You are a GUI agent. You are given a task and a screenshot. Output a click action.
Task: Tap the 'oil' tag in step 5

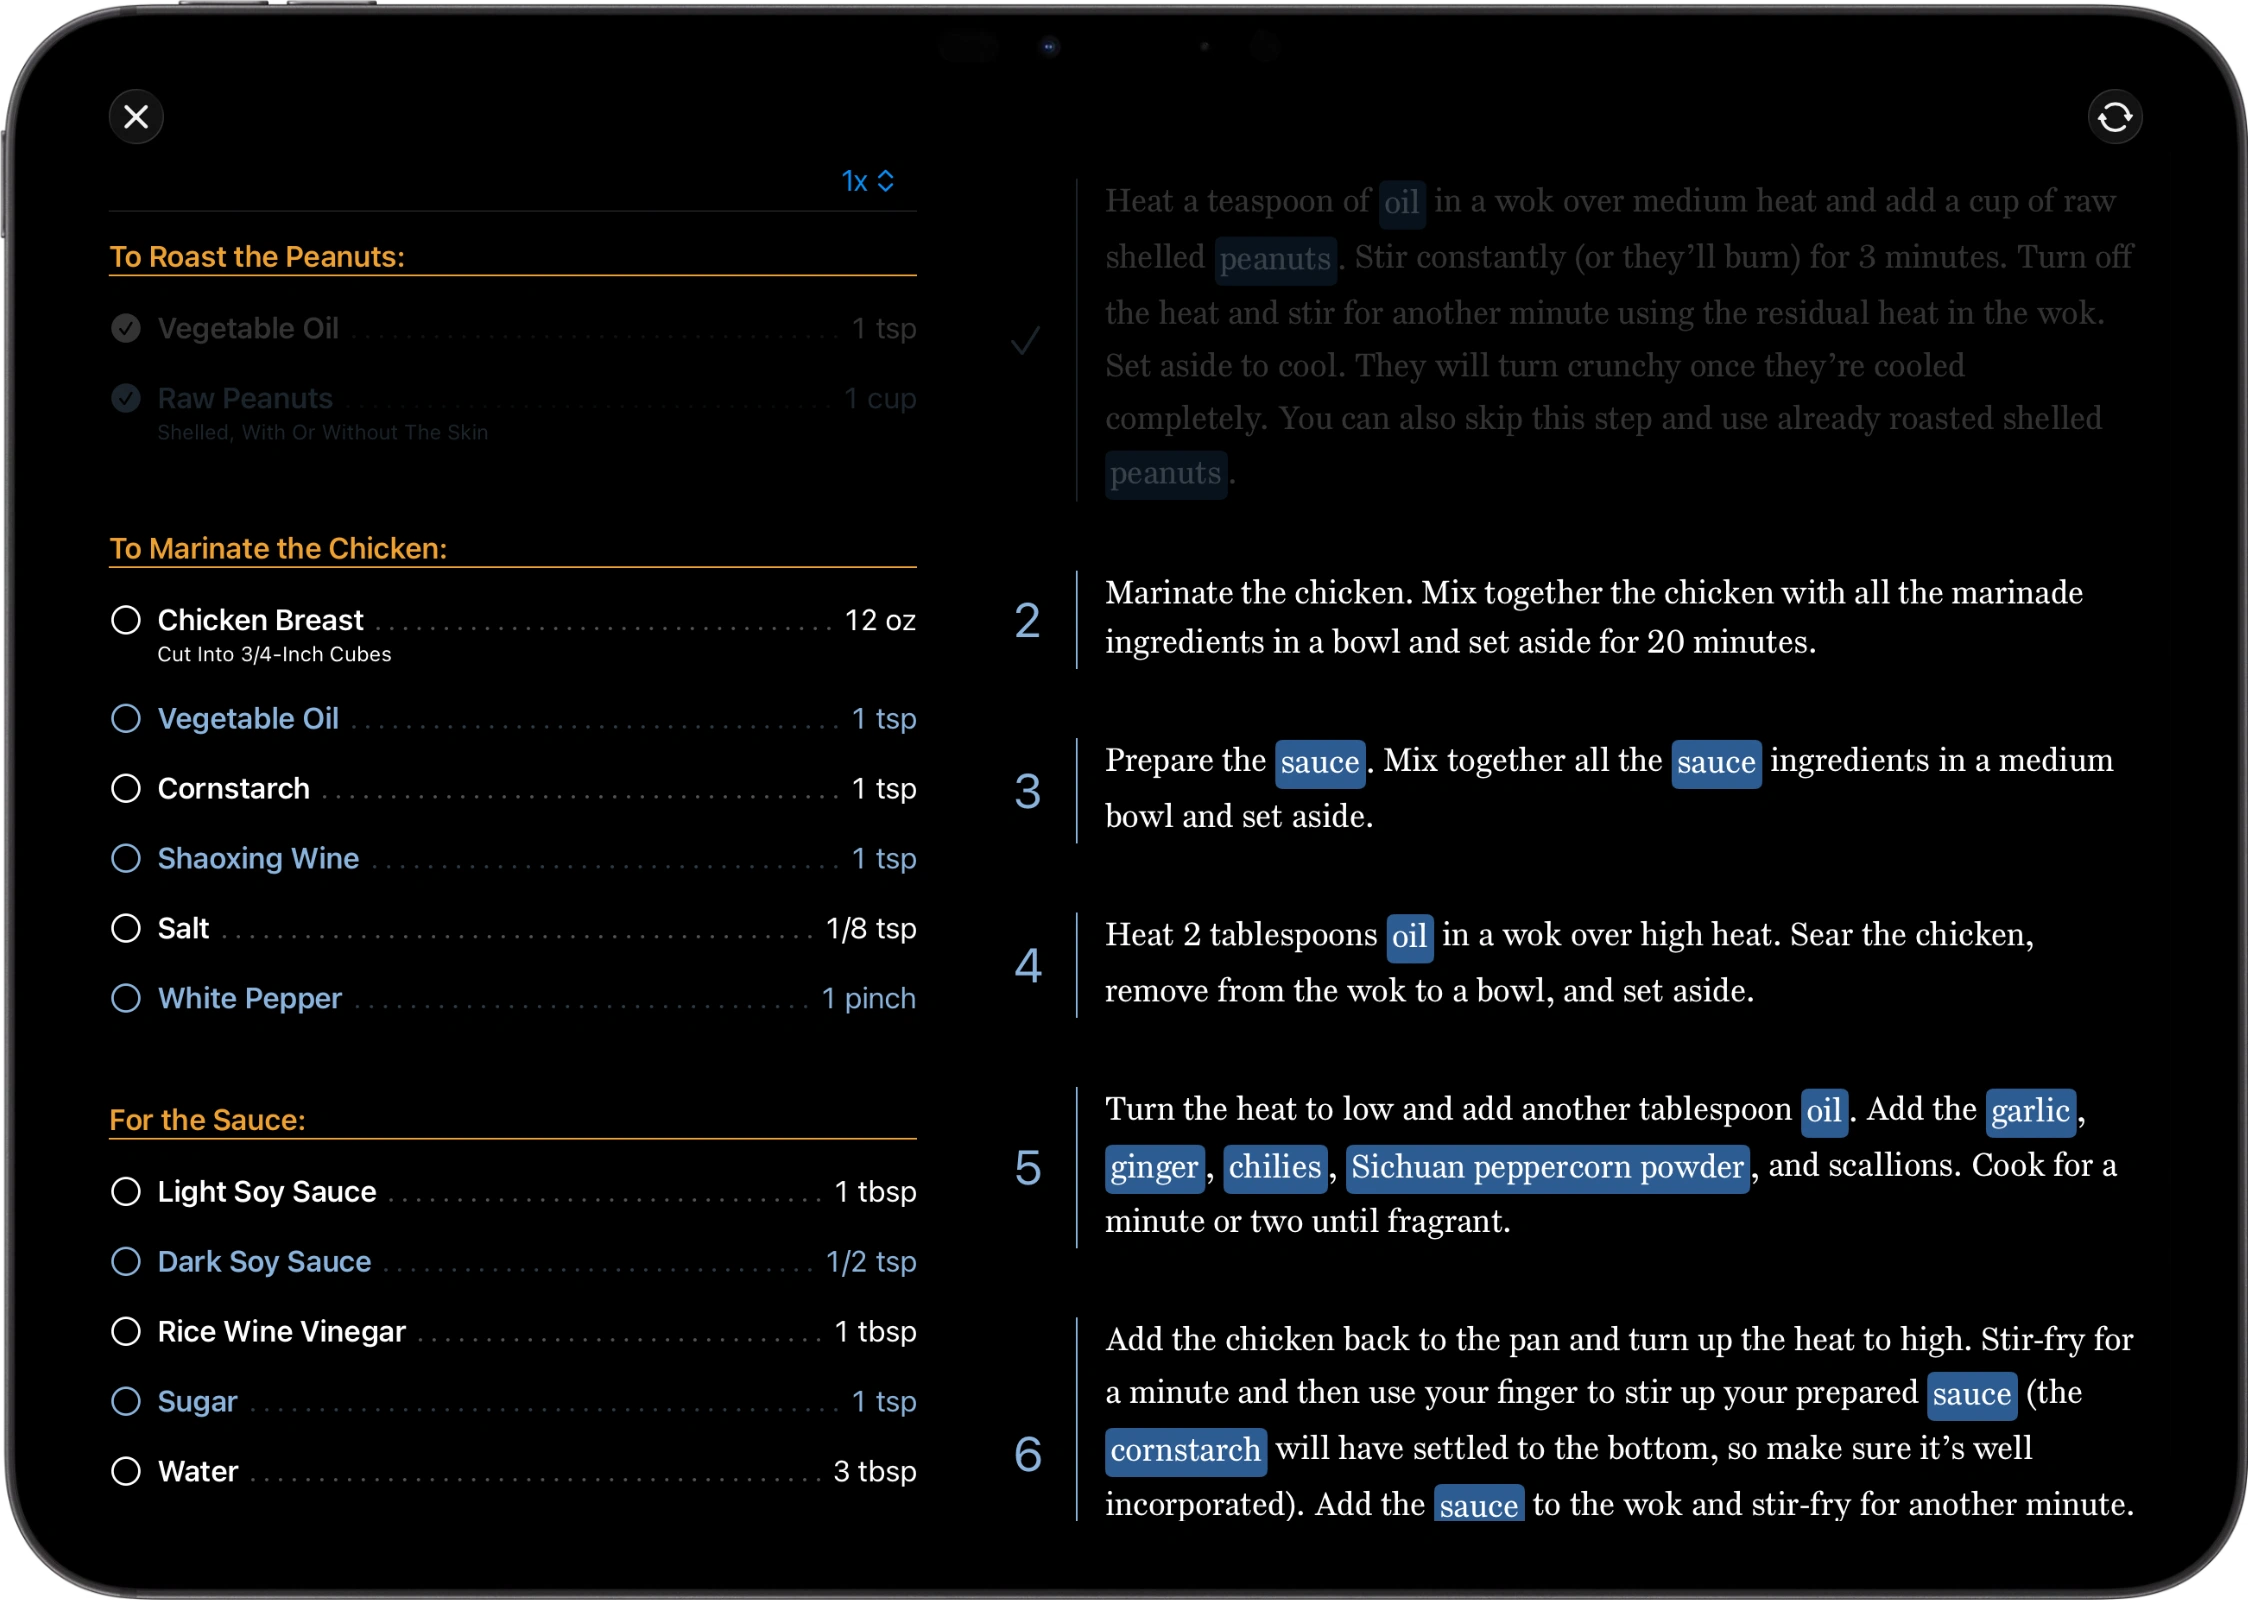(x=1823, y=1111)
